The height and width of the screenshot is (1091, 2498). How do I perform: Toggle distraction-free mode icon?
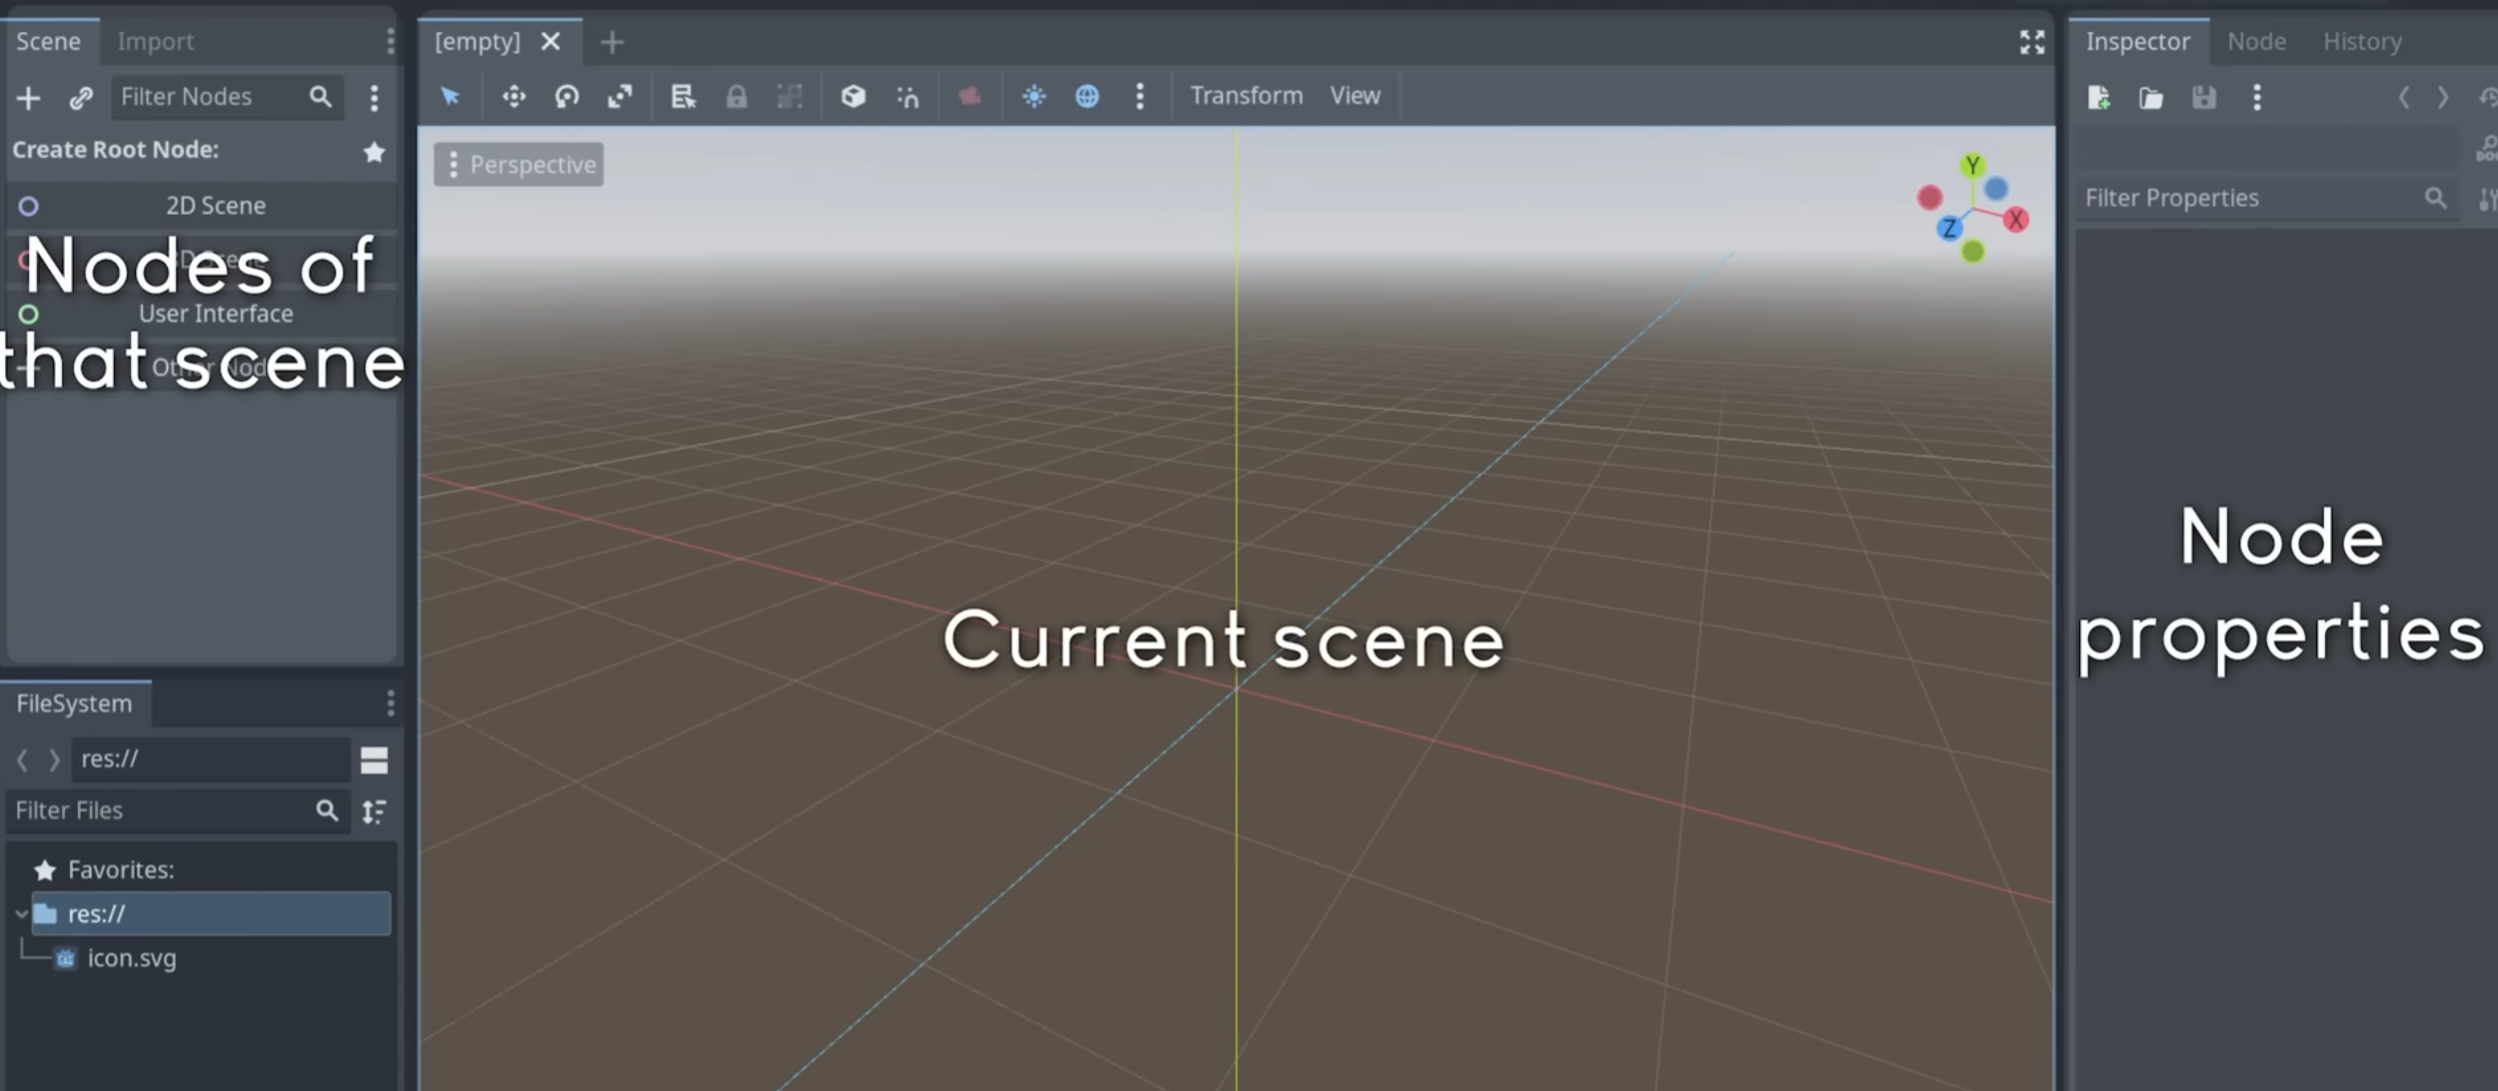[2032, 42]
